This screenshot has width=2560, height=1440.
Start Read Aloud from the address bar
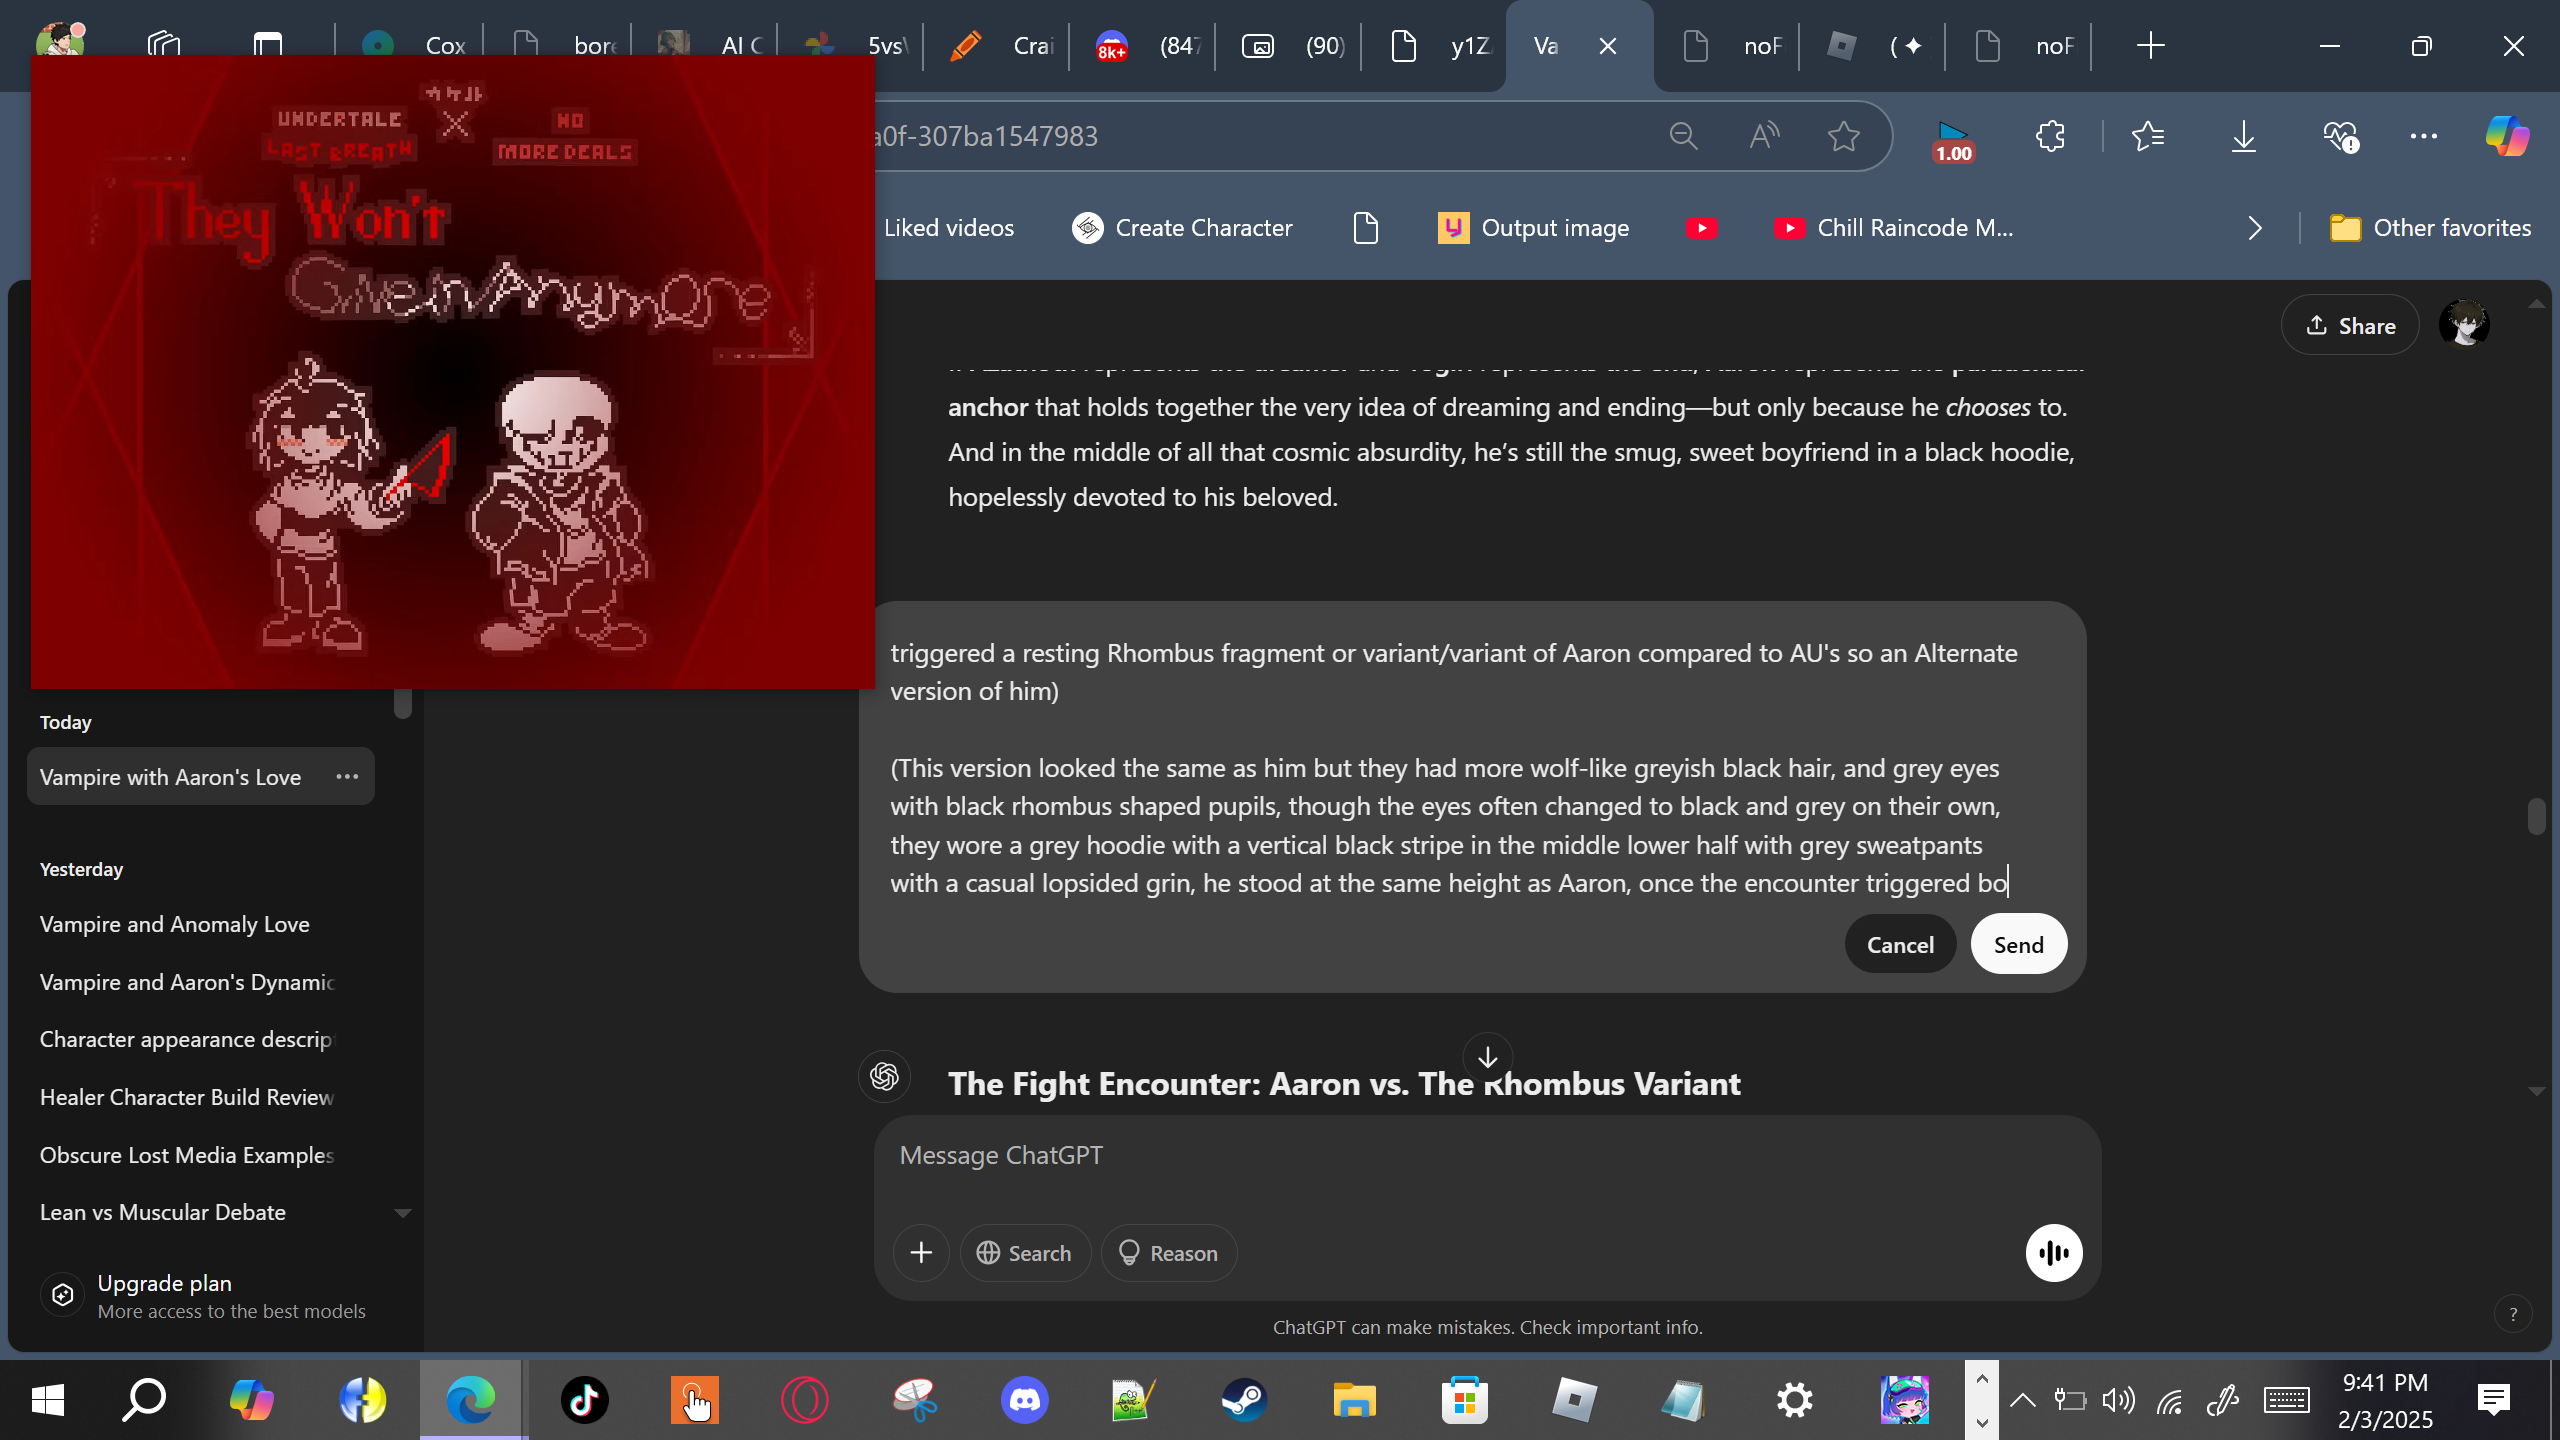tap(1764, 136)
